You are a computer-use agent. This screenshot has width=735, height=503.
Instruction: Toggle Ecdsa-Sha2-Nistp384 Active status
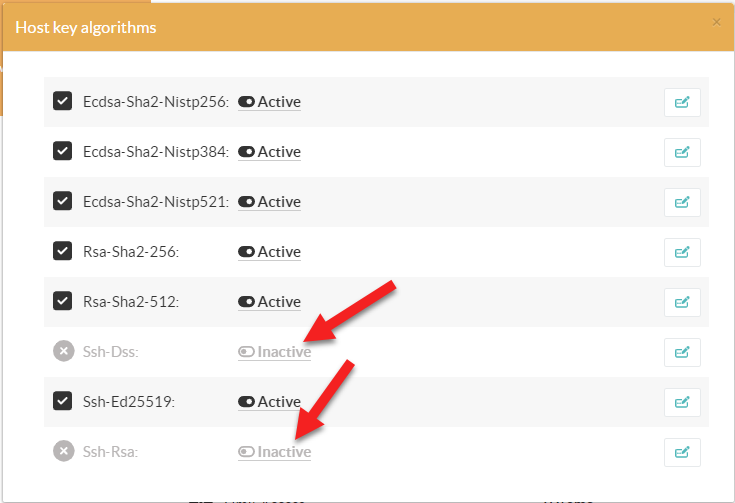(x=269, y=152)
